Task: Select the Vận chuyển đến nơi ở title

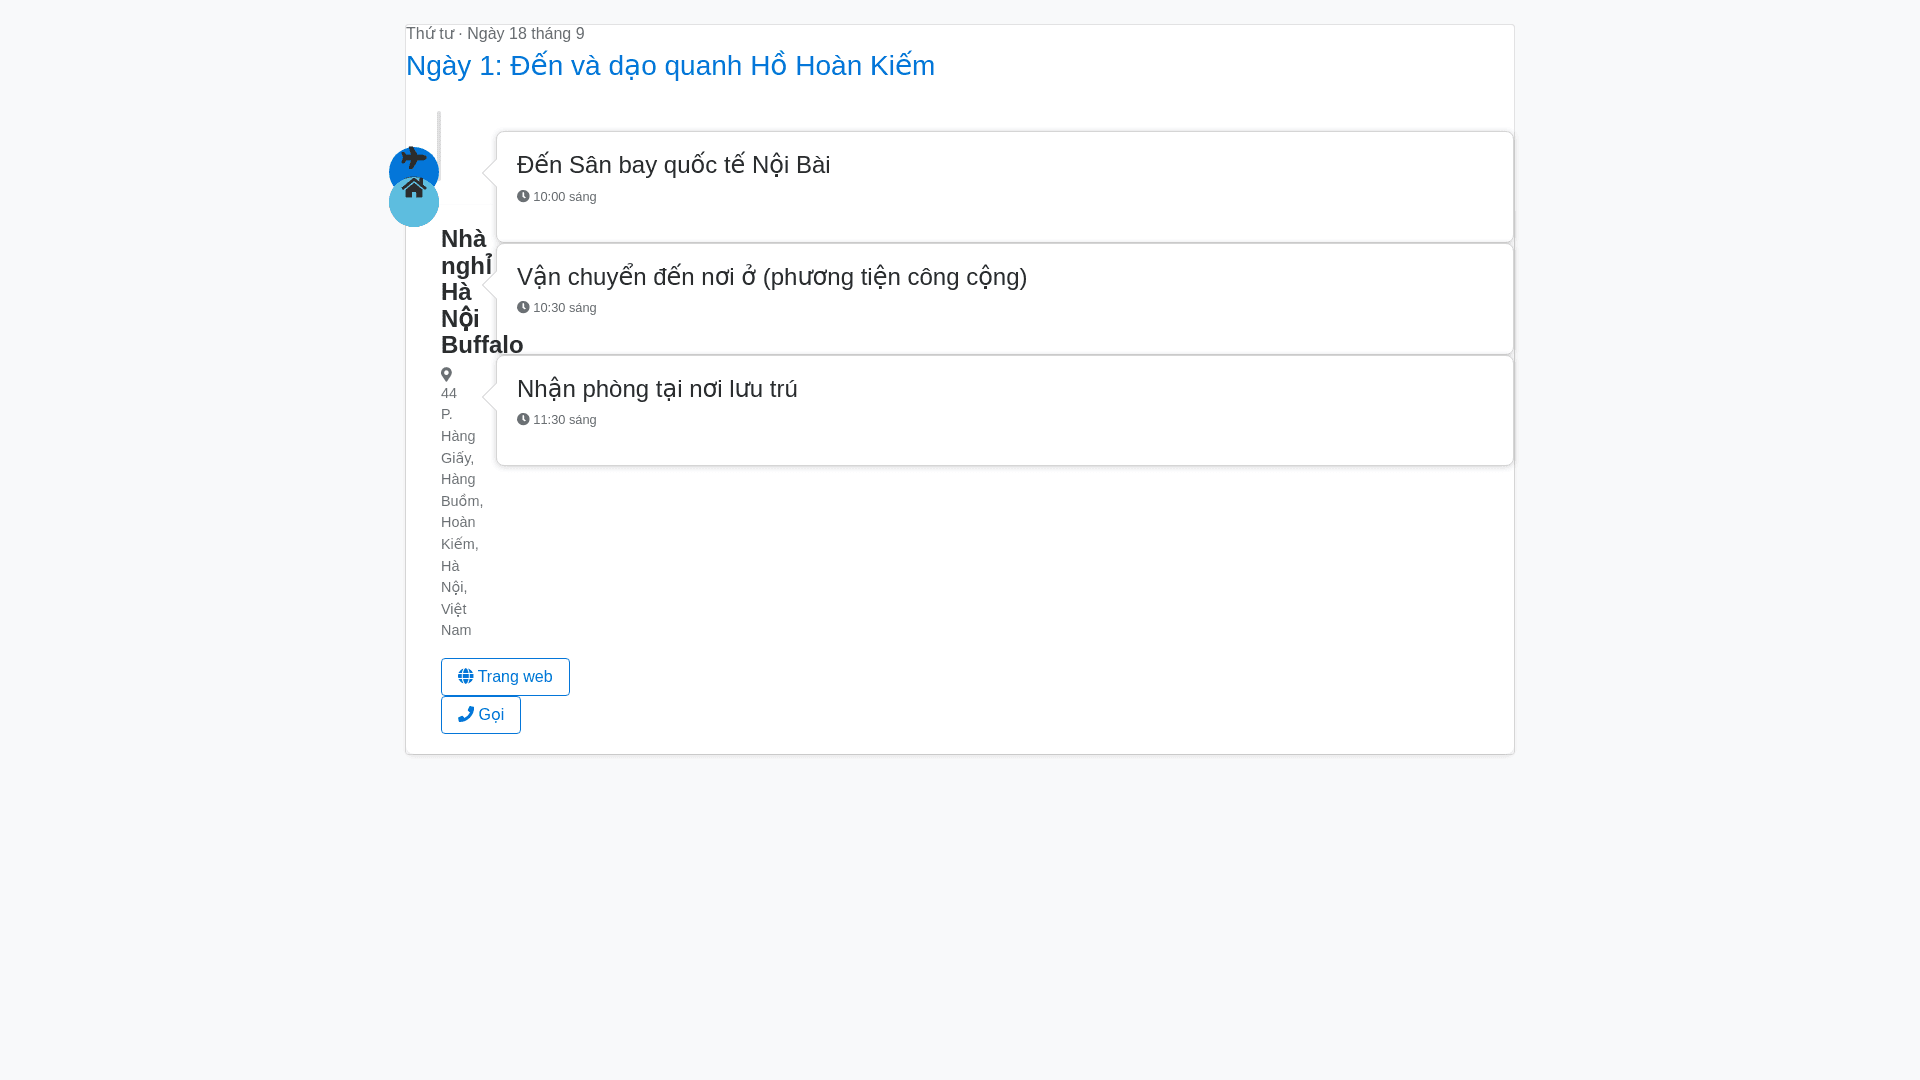Action: (771, 277)
